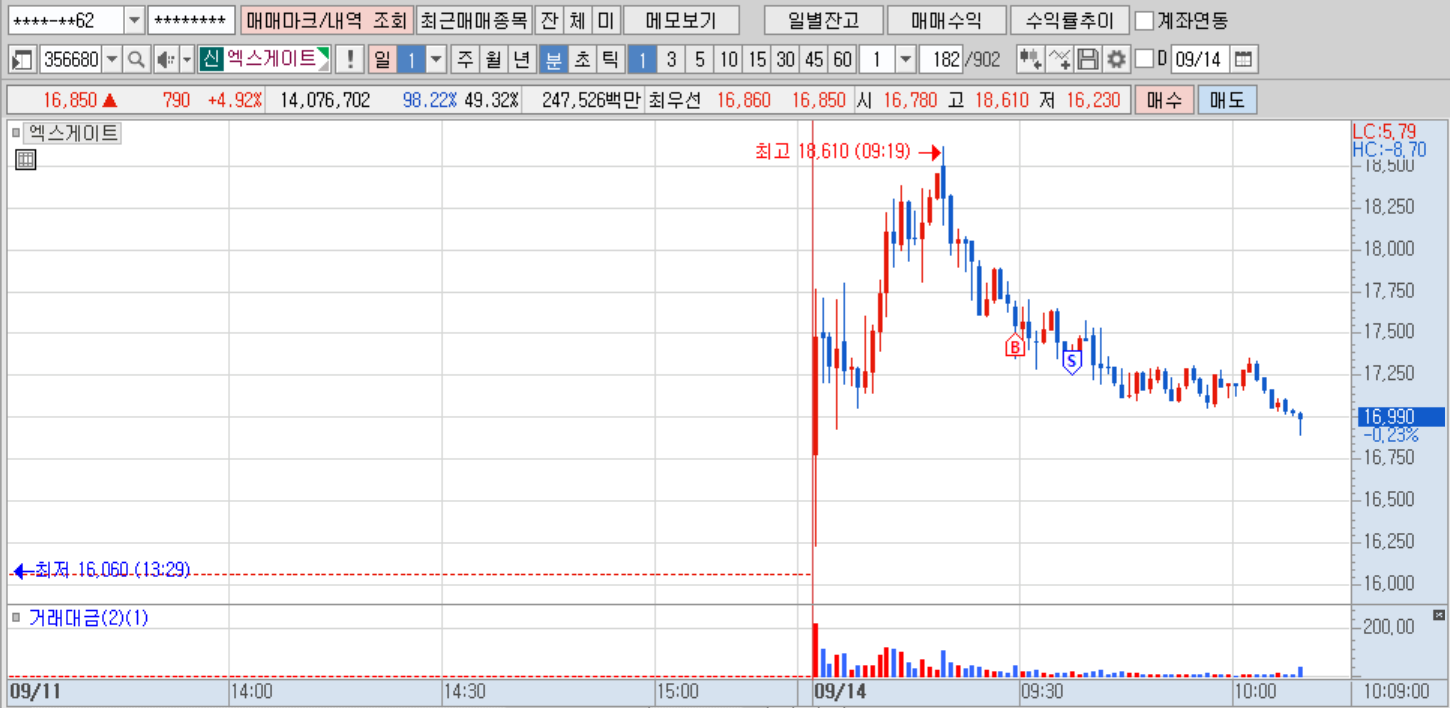1450x708 pixels.
Task: Click the 거래대금(2)(1) indicator label
Action: (88, 618)
